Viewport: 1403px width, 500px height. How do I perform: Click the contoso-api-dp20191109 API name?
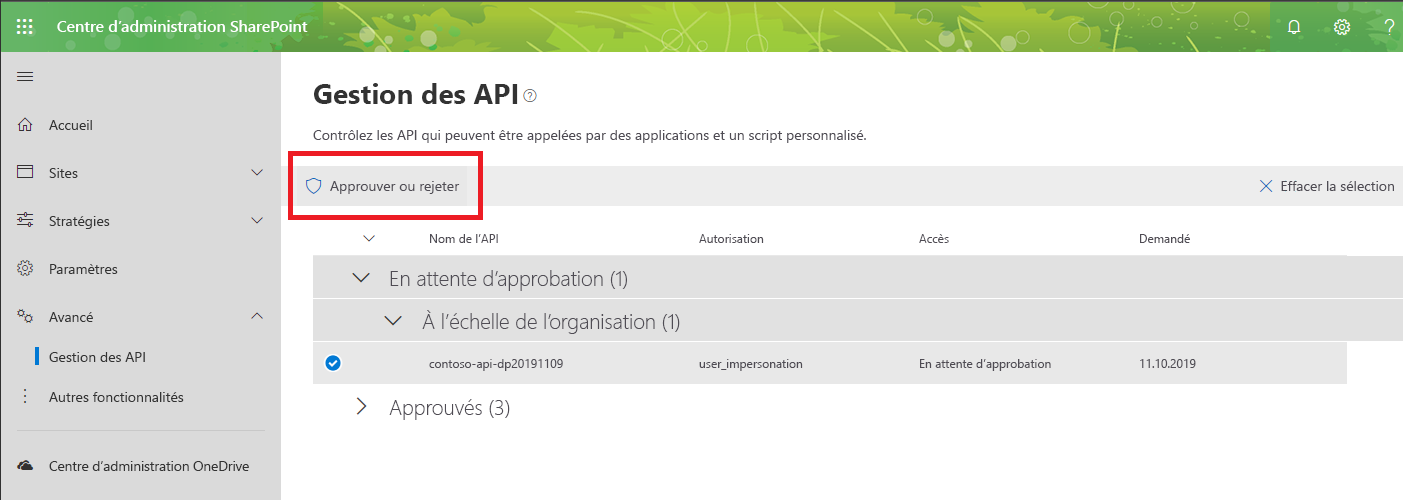click(496, 364)
